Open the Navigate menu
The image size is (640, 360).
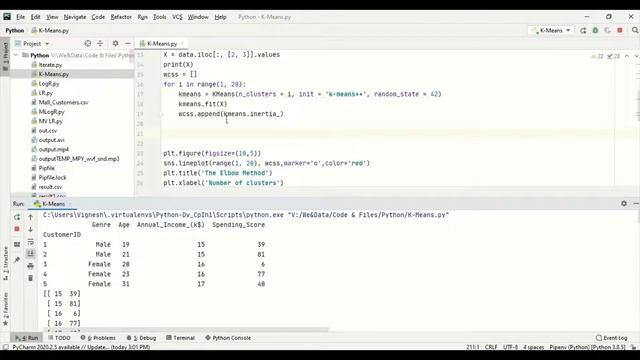click(x=75, y=17)
